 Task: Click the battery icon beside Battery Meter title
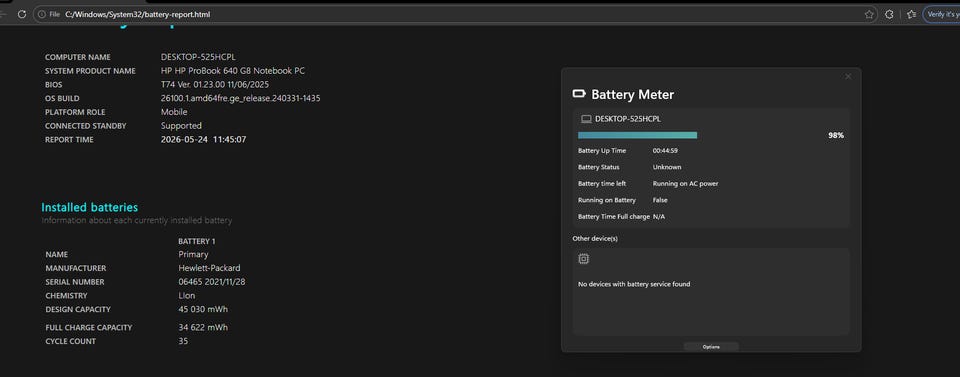click(x=579, y=94)
